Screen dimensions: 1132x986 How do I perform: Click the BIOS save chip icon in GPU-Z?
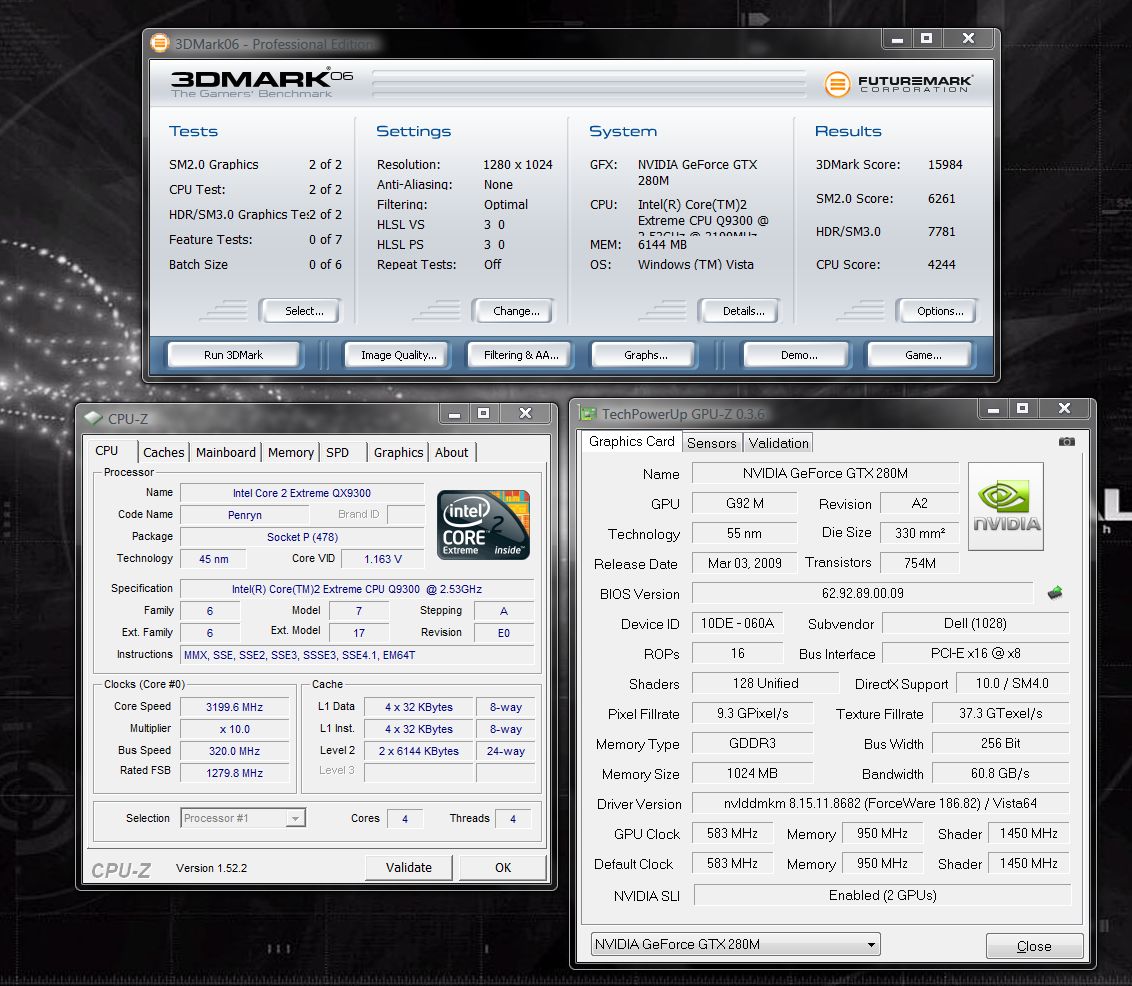1055,593
